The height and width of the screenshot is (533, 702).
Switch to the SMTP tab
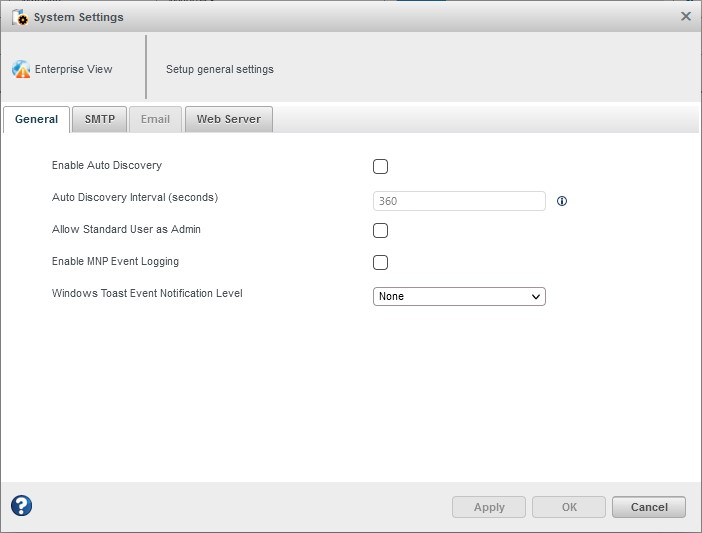(100, 120)
